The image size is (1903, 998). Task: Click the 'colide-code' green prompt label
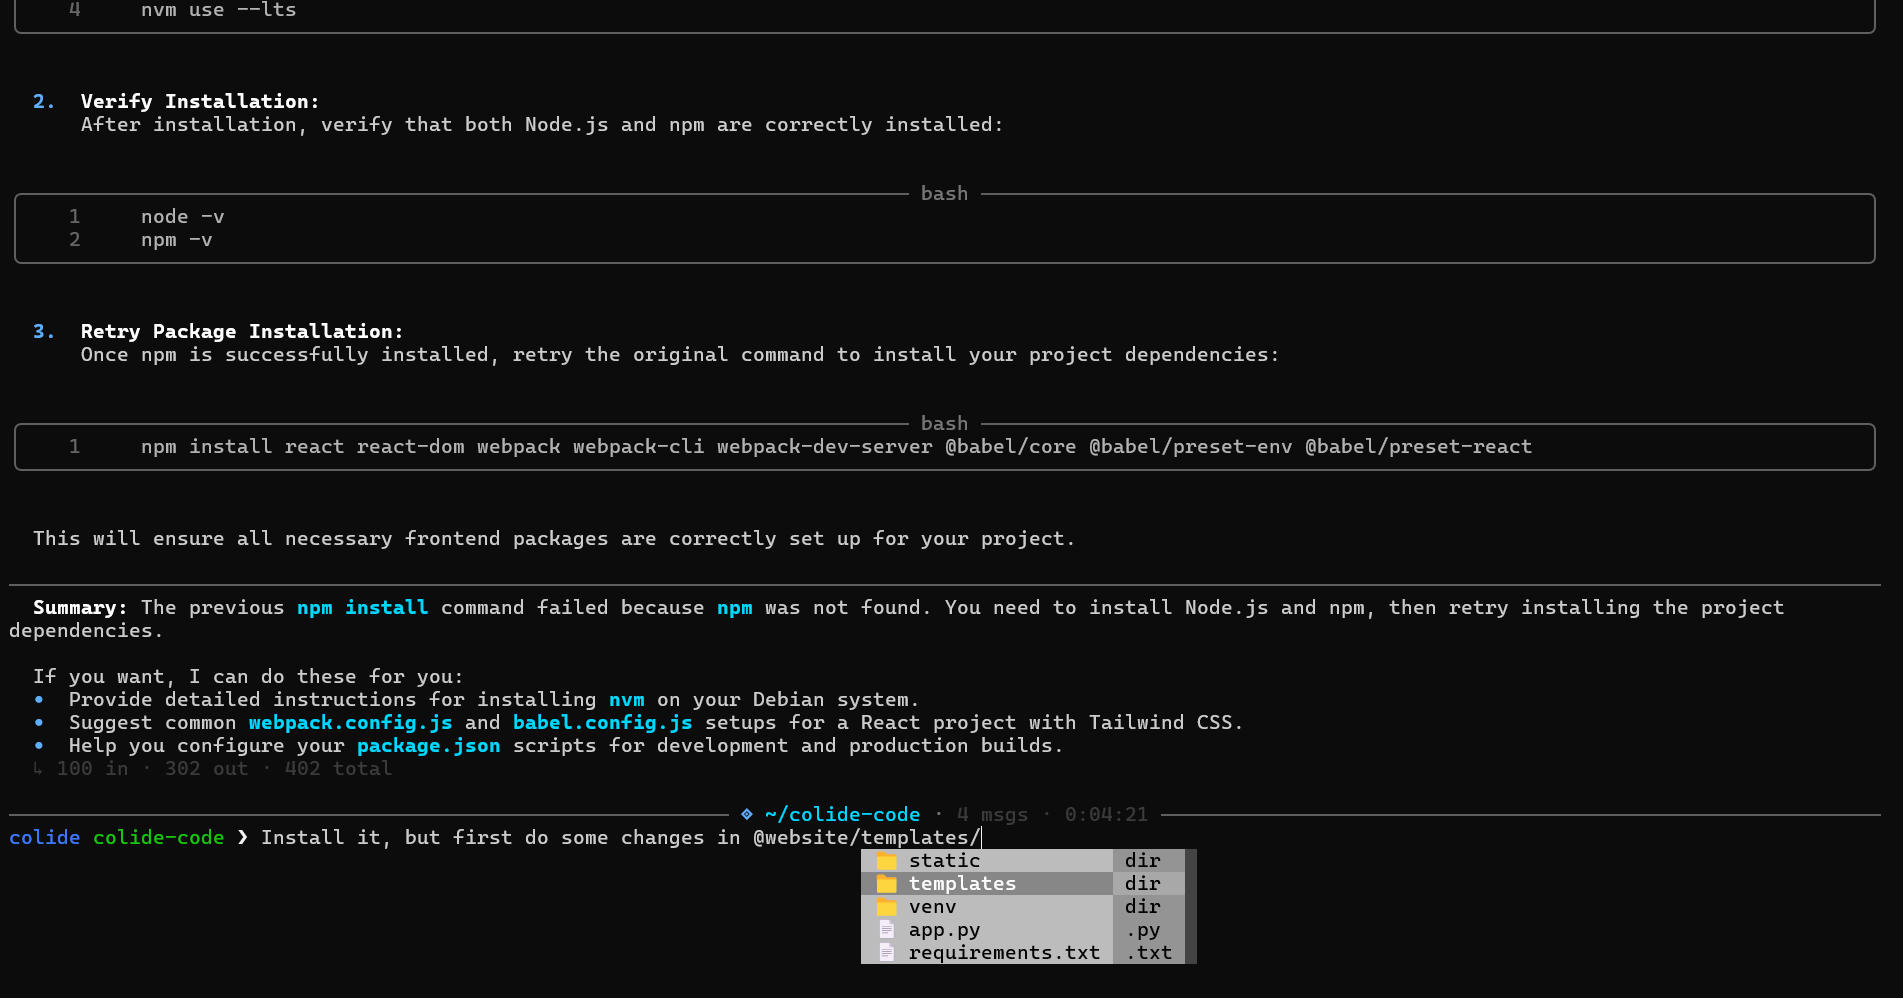click(158, 838)
